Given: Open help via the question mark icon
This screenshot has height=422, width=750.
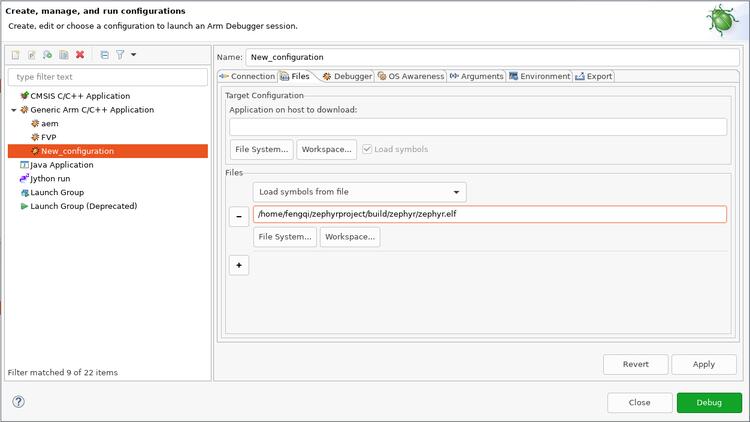Looking at the screenshot, I should pyautogui.click(x=18, y=402).
